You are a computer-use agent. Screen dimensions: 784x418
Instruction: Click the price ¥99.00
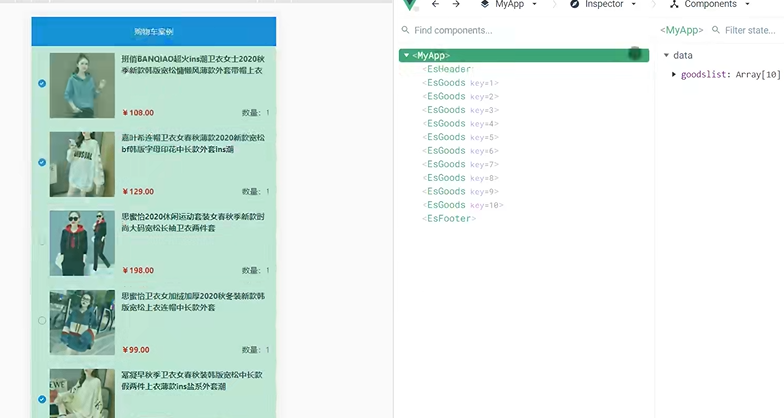click(136, 350)
